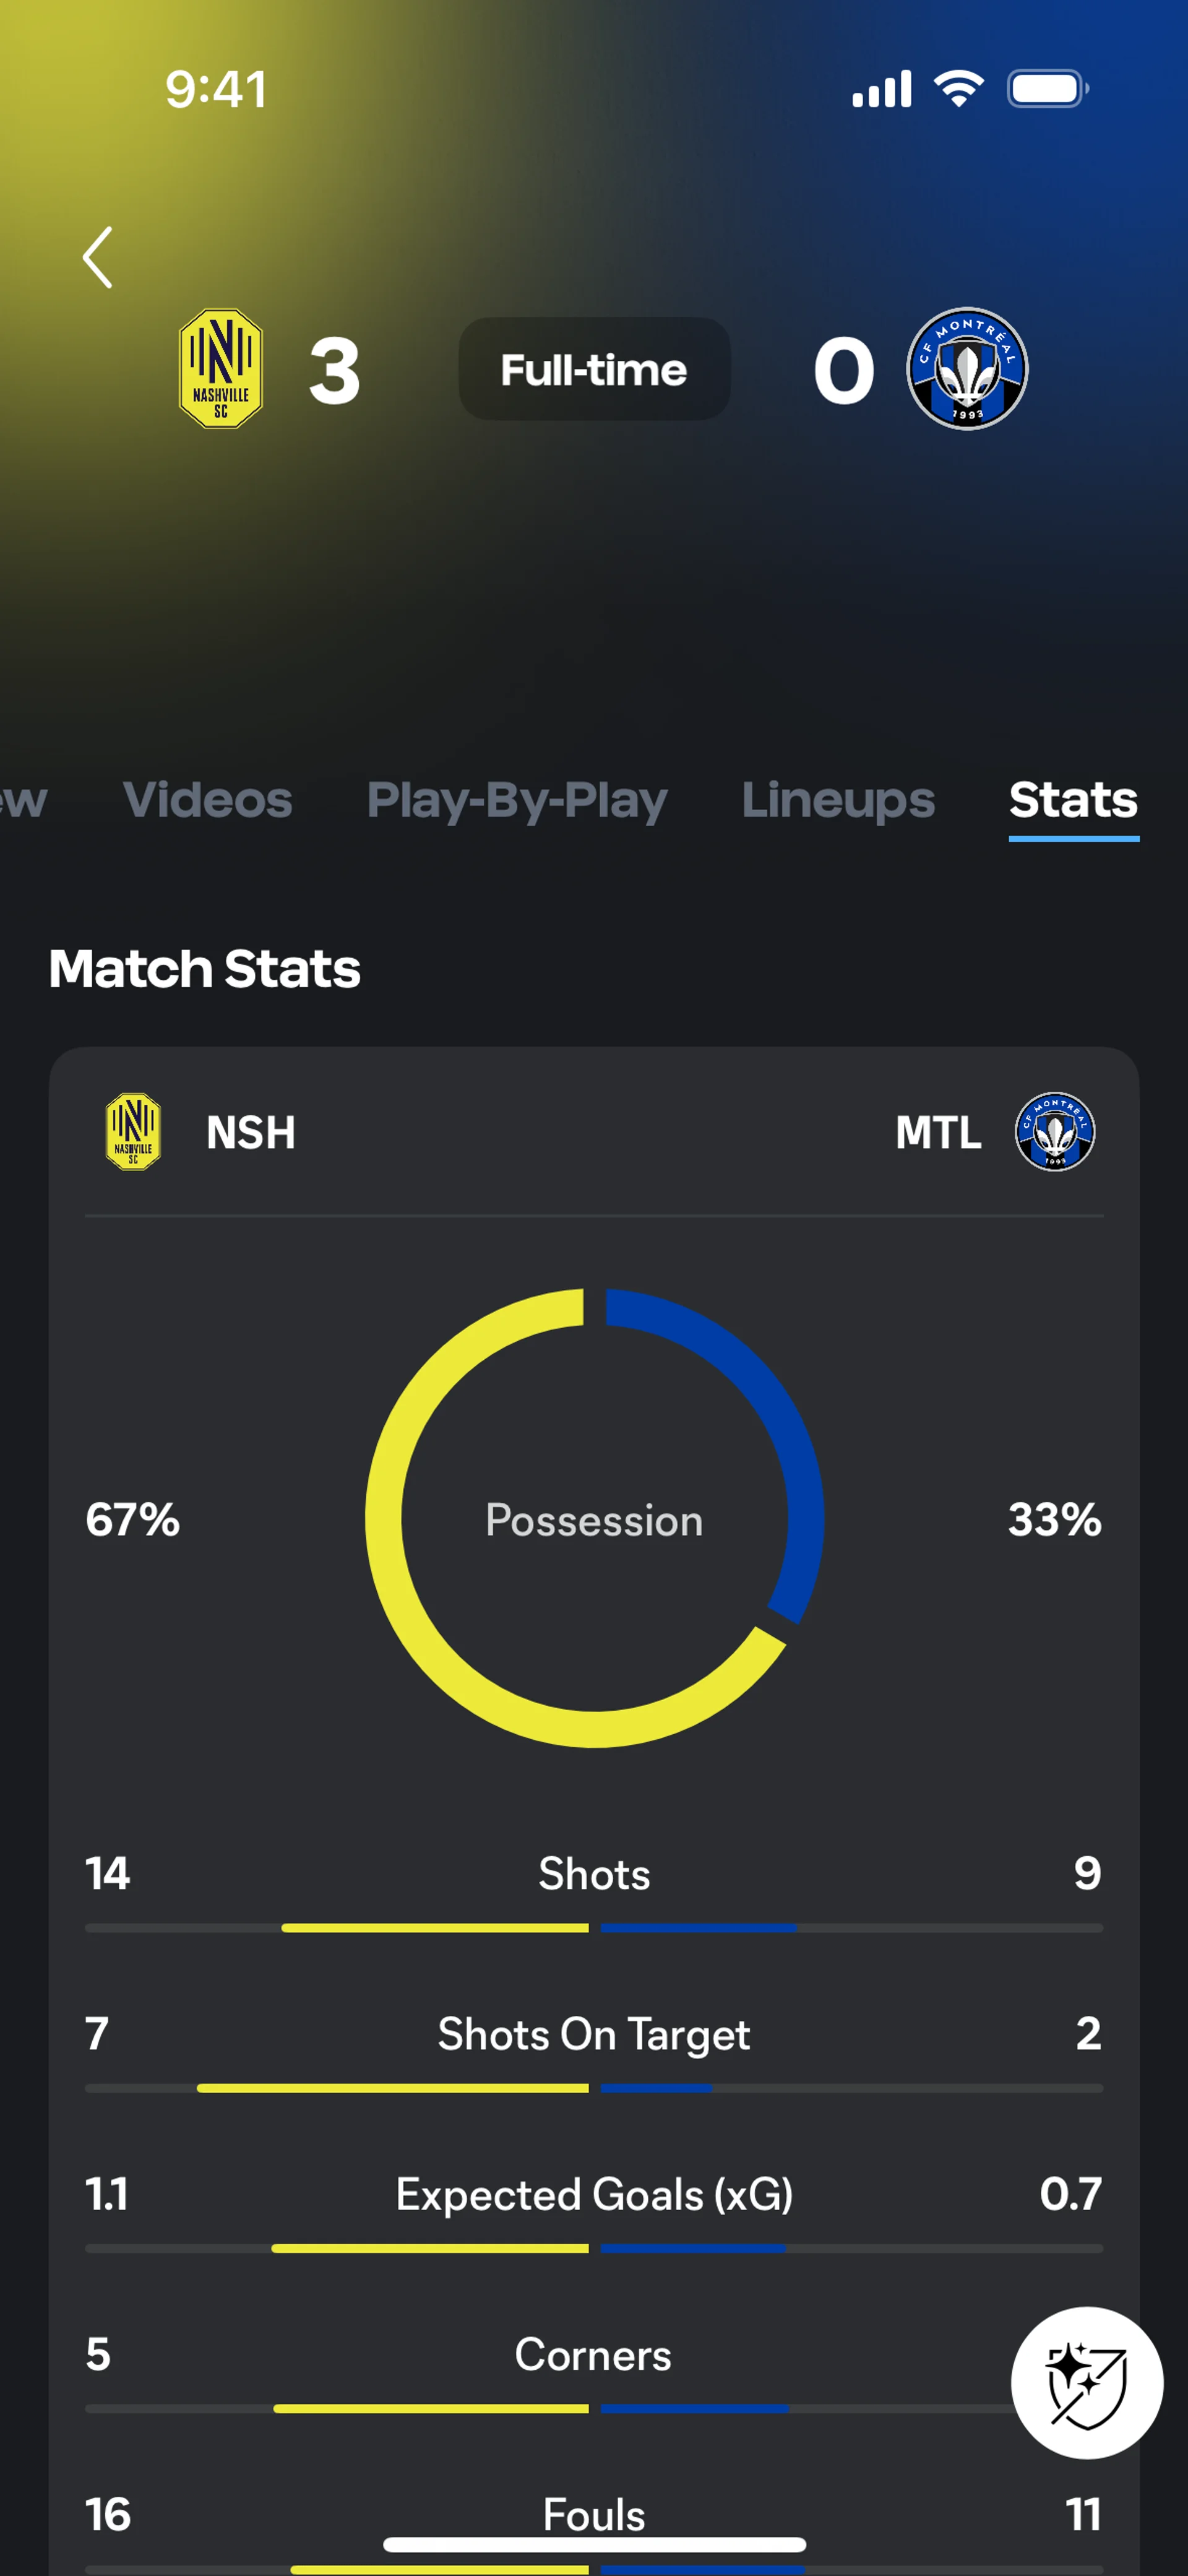Open the Lineups tab
This screenshot has width=1188, height=2576.
point(838,800)
